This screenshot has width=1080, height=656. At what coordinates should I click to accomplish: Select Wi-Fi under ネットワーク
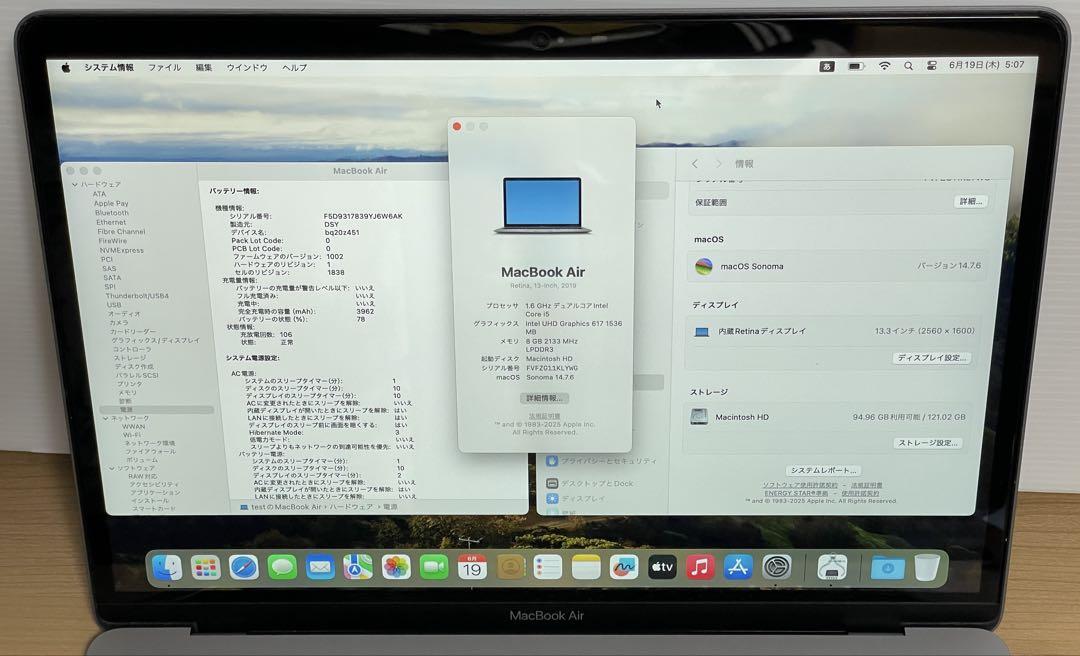(132, 435)
